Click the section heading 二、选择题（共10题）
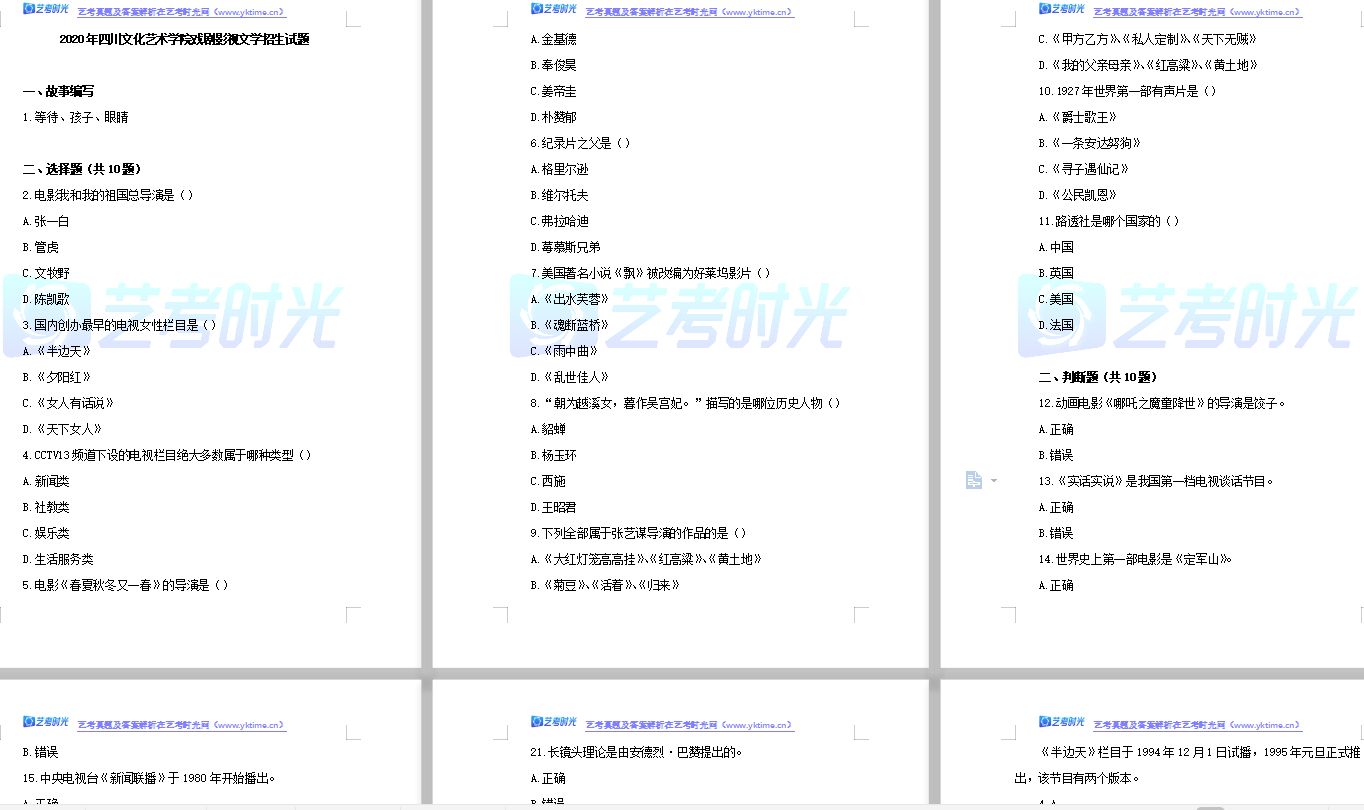 [89, 169]
